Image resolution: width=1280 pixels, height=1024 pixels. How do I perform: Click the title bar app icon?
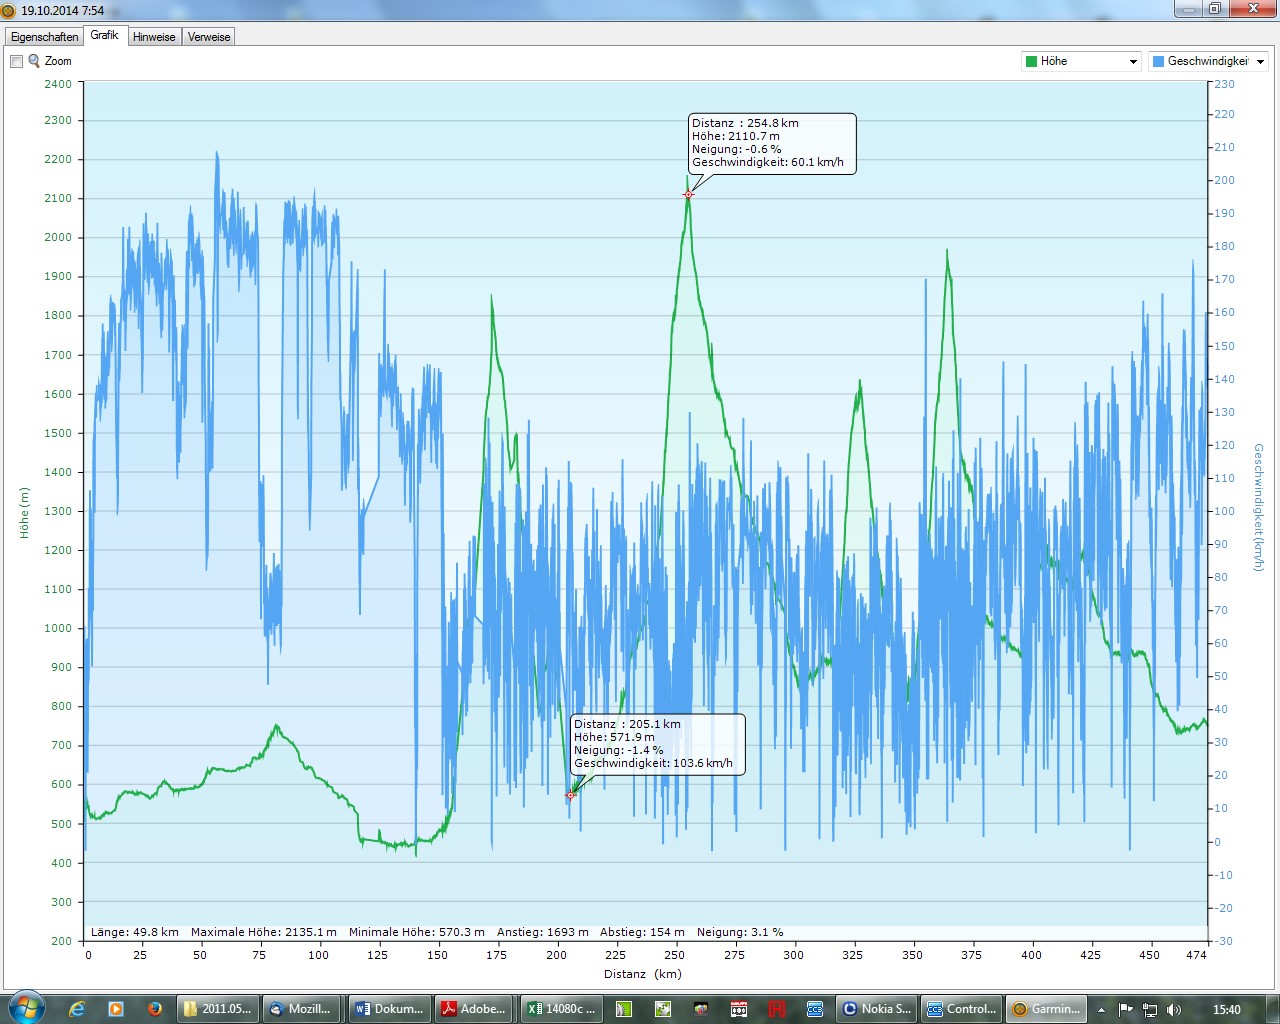point(9,10)
